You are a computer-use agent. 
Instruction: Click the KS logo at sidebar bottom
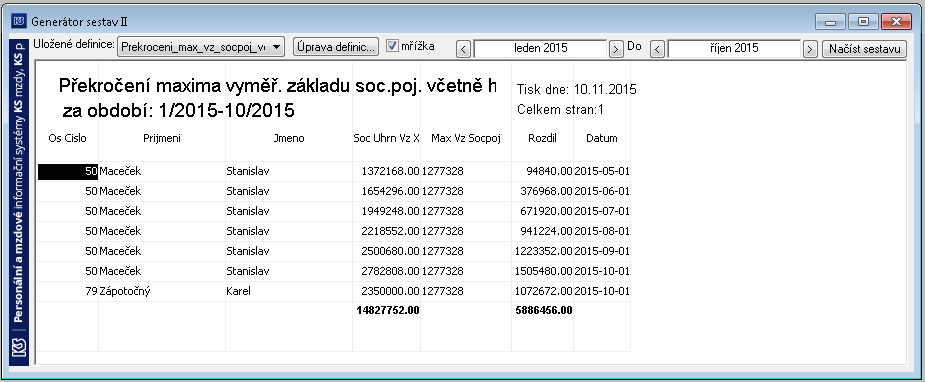tap(19, 347)
